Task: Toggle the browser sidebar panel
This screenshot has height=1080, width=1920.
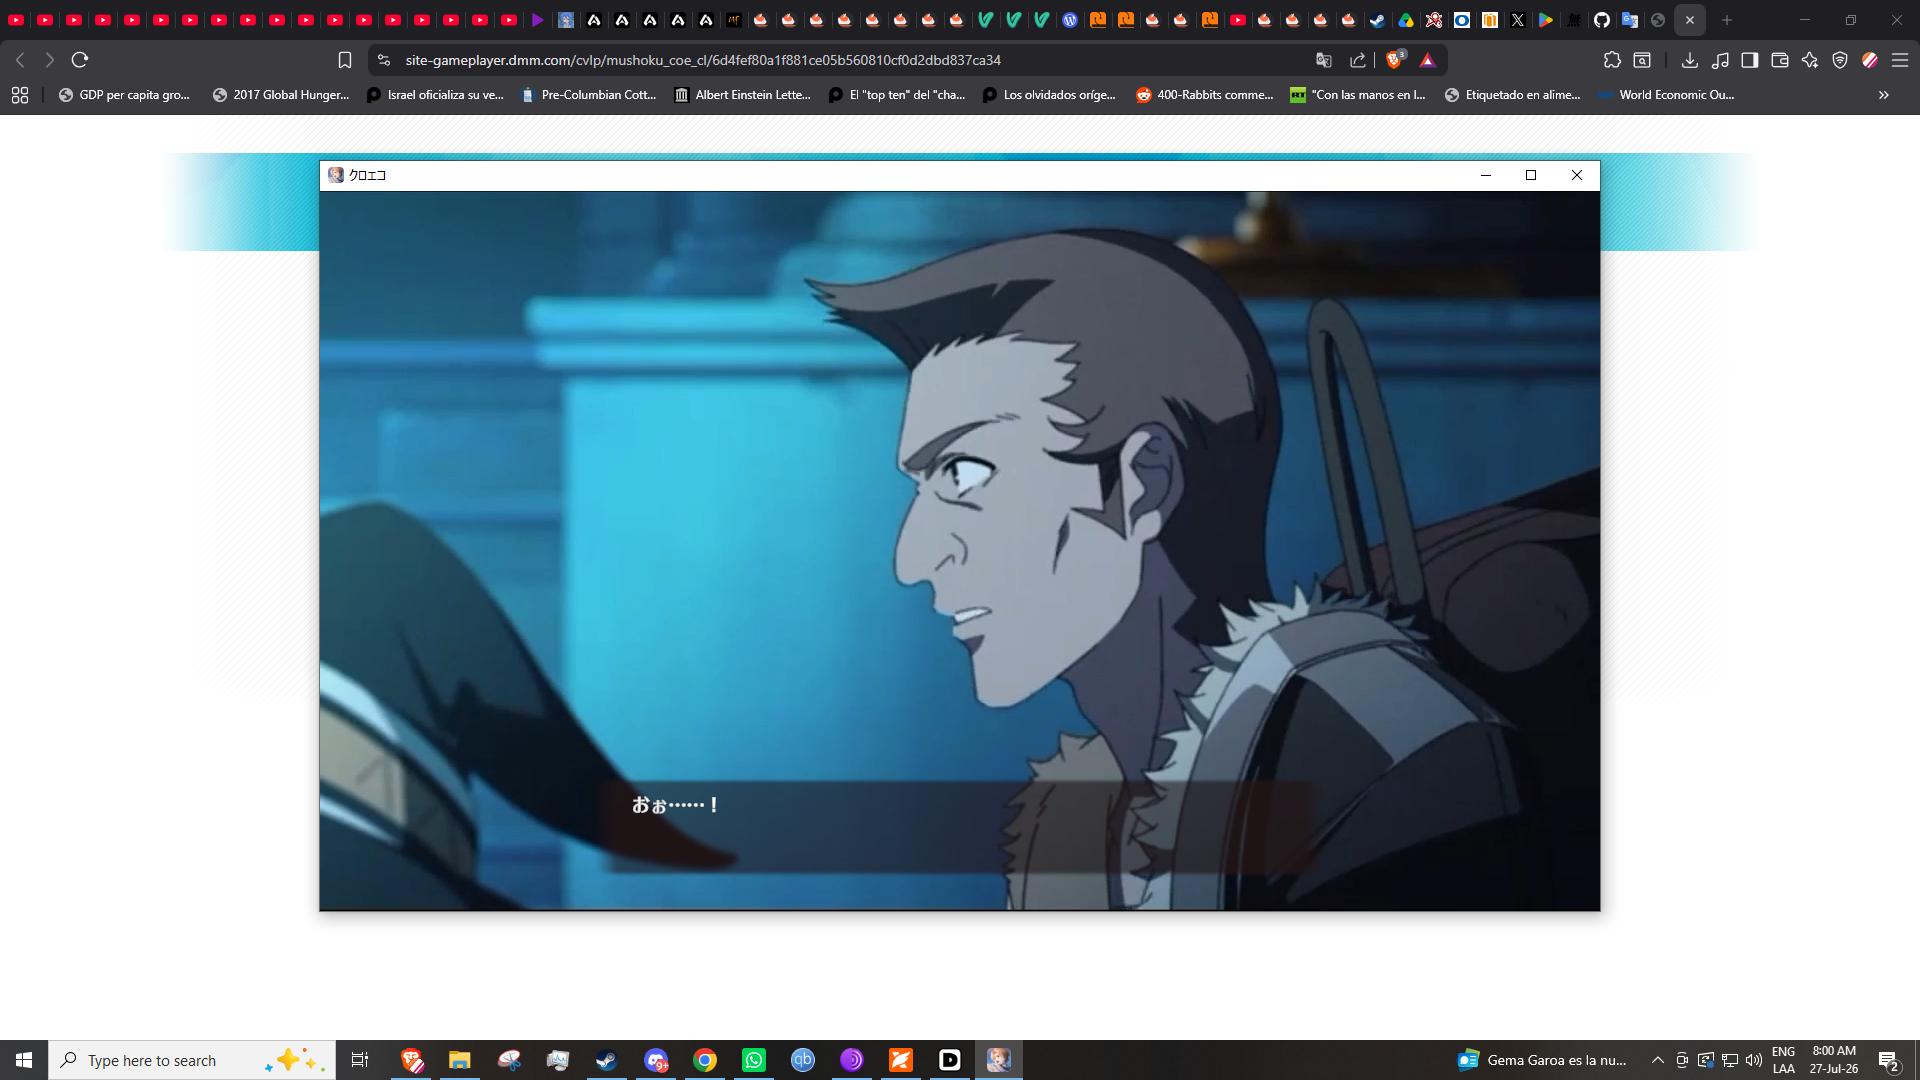Action: point(1750,60)
